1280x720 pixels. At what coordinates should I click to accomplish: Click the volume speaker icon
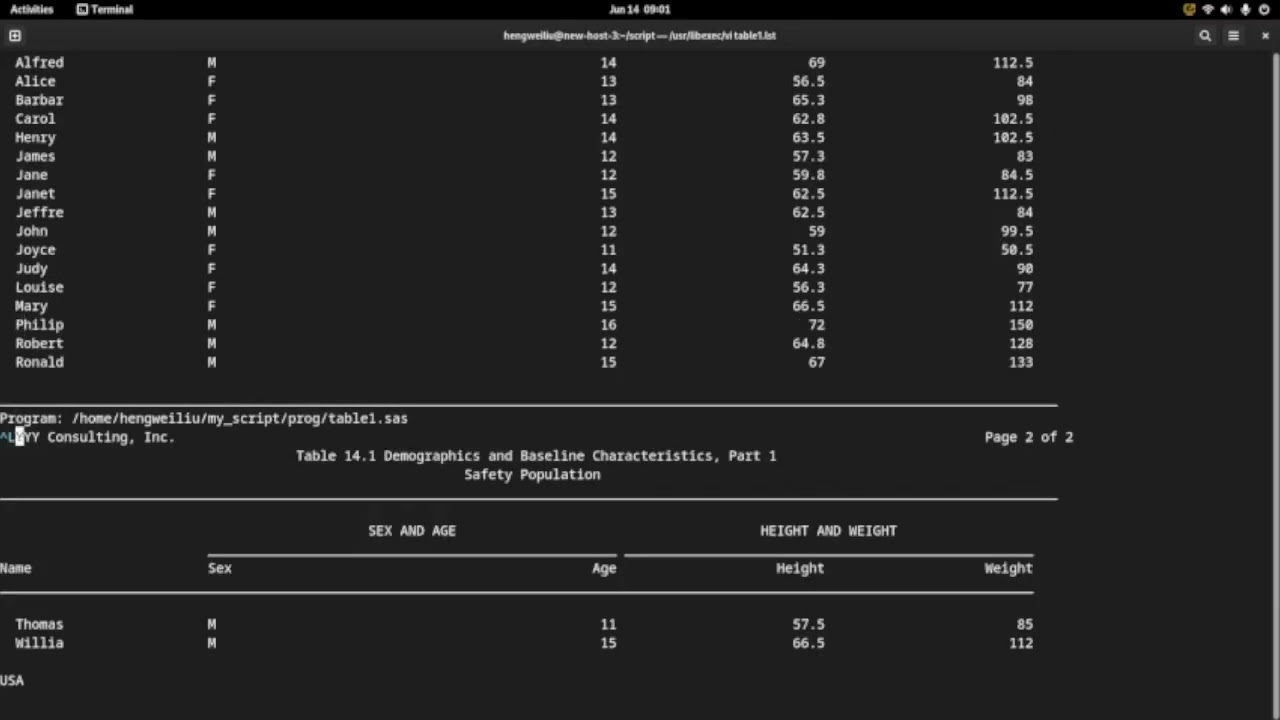(1227, 9)
